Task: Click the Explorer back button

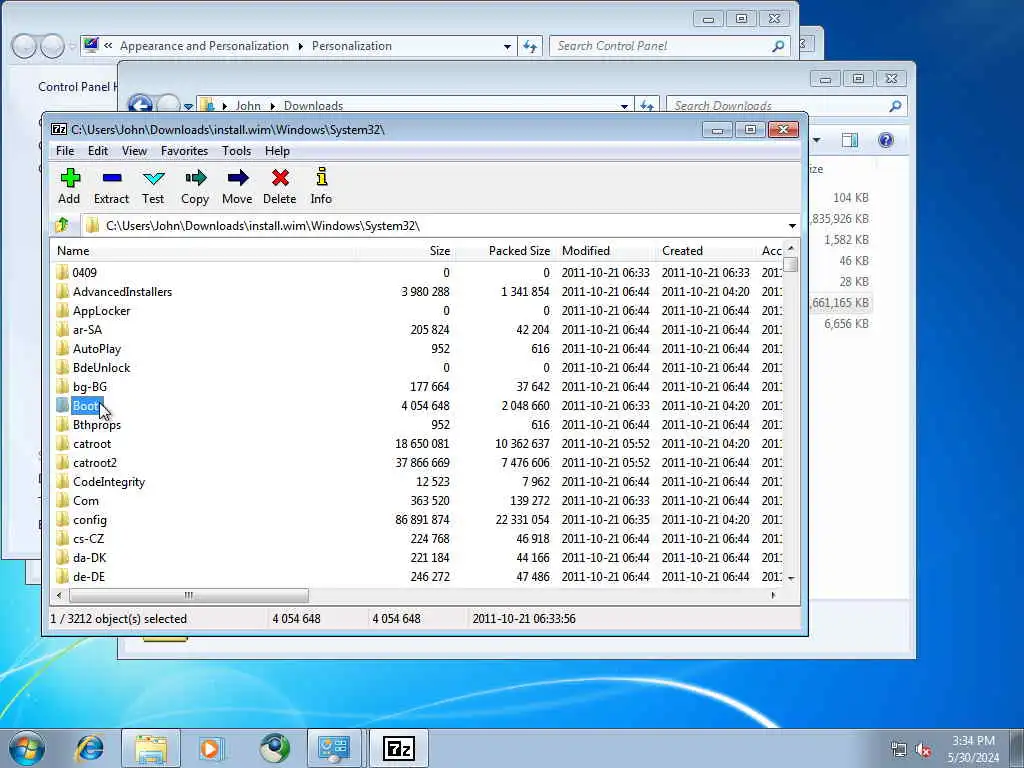Action: [140, 105]
